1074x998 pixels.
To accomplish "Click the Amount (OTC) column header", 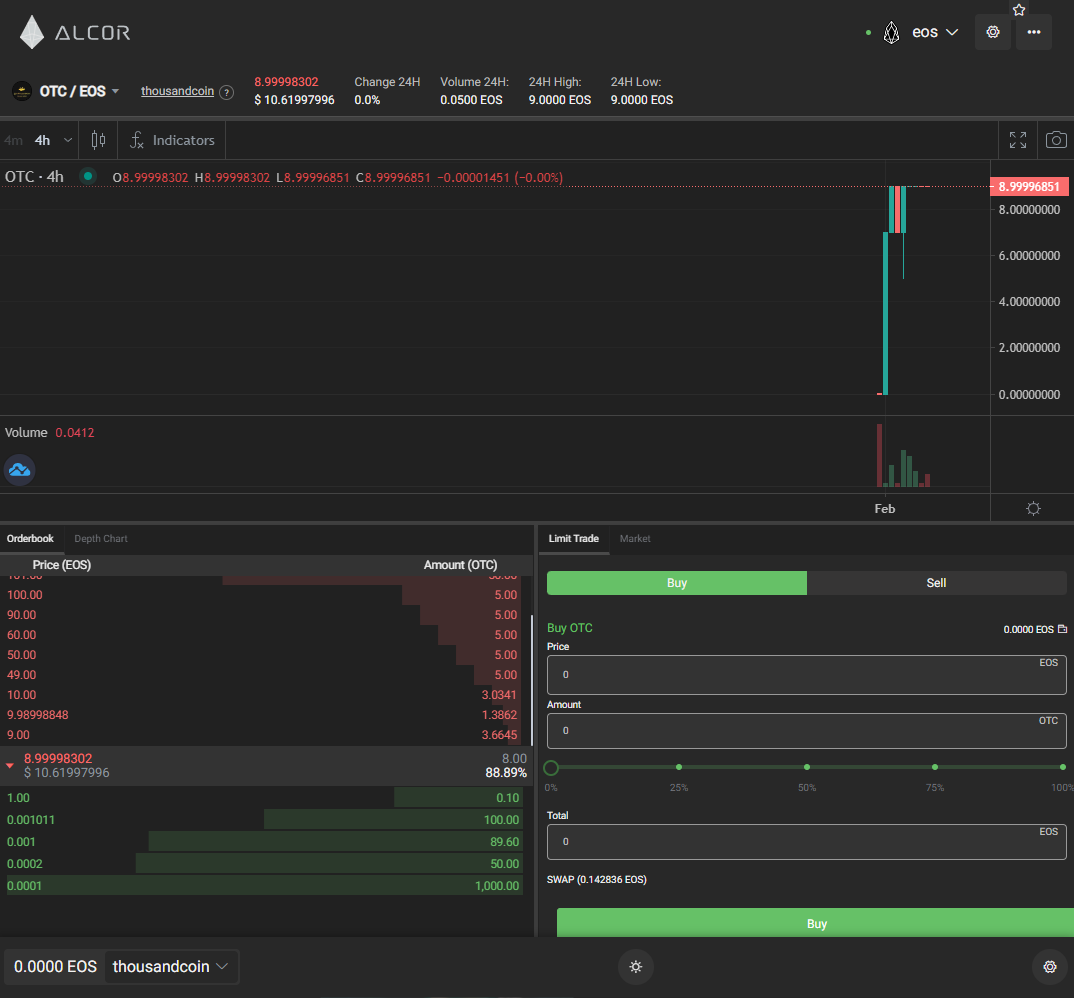I will click(x=460, y=564).
